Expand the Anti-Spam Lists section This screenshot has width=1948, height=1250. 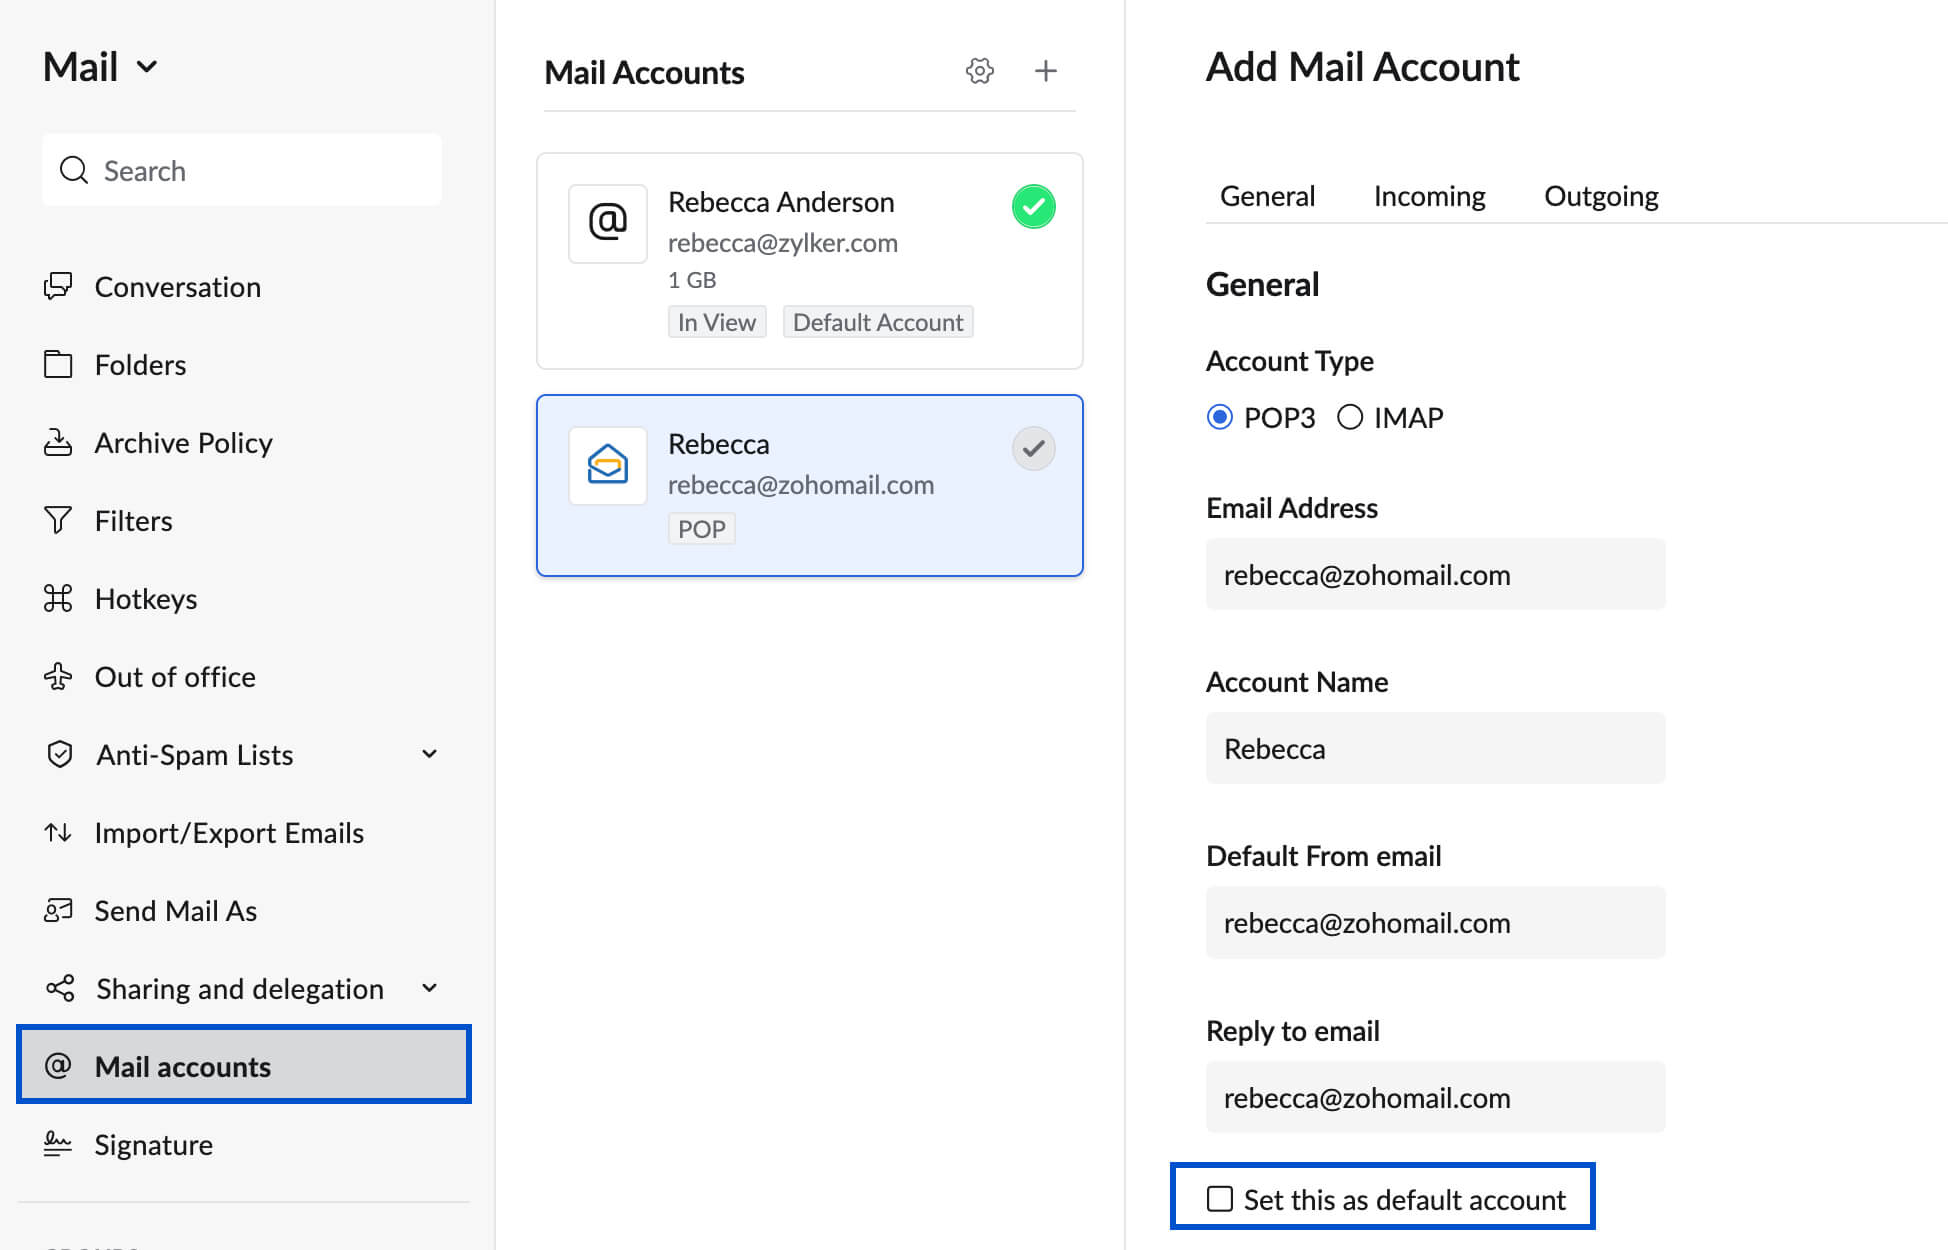430,754
